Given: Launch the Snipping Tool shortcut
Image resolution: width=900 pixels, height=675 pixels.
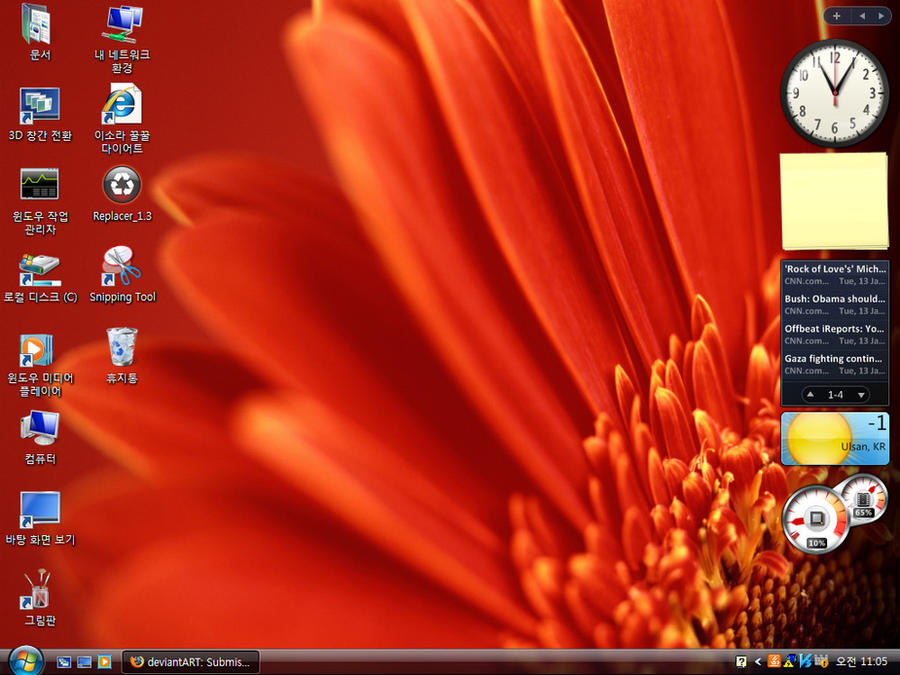Looking at the screenshot, I should coord(122,274).
